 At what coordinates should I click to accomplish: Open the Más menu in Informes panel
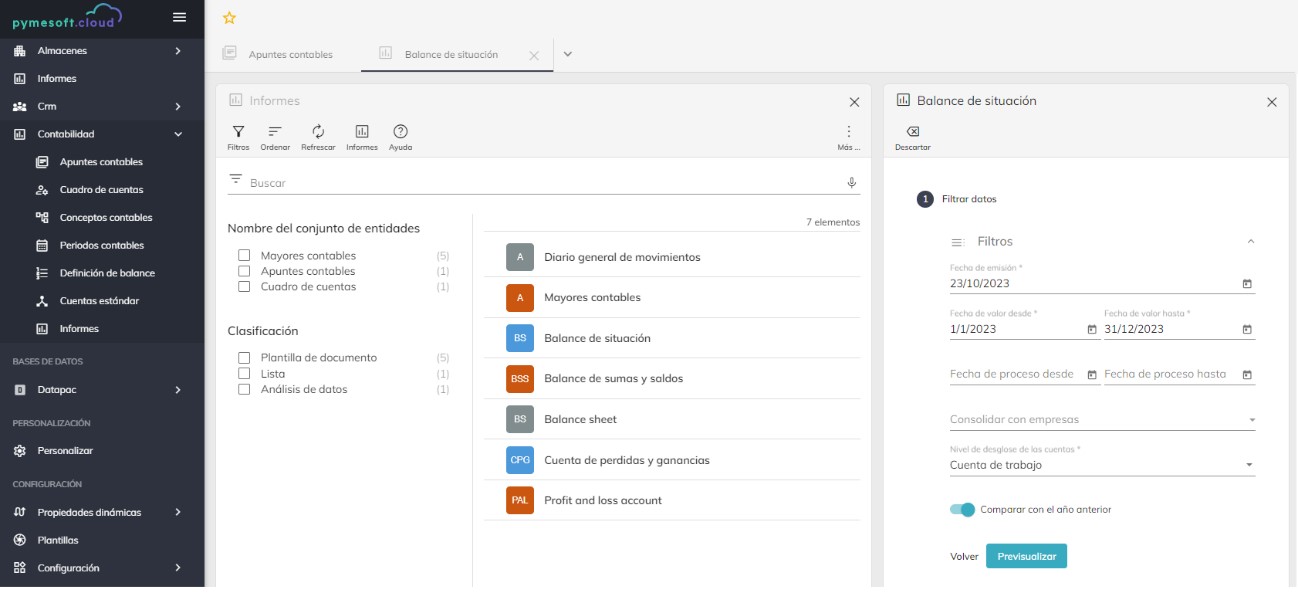click(847, 132)
